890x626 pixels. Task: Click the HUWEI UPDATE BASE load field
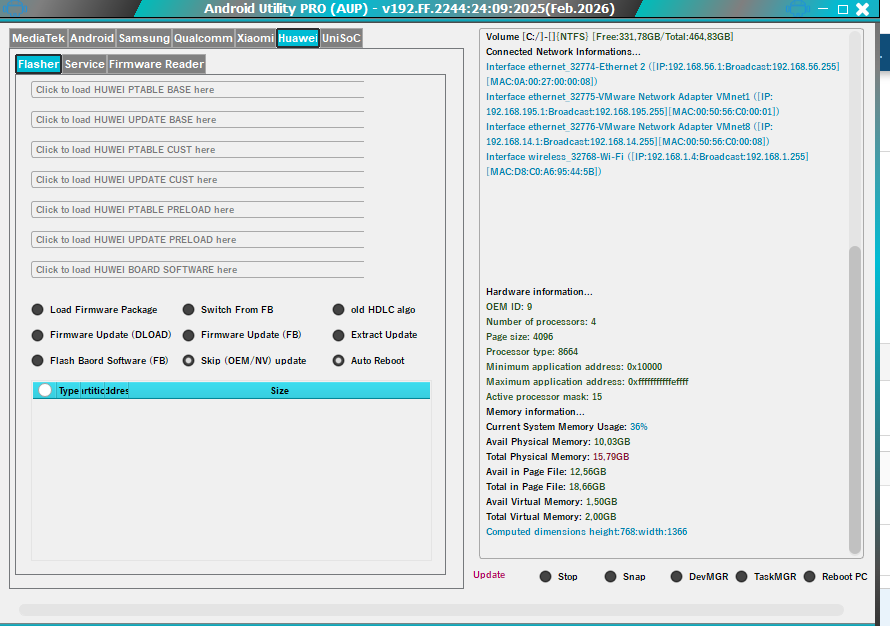coord(198,120)
